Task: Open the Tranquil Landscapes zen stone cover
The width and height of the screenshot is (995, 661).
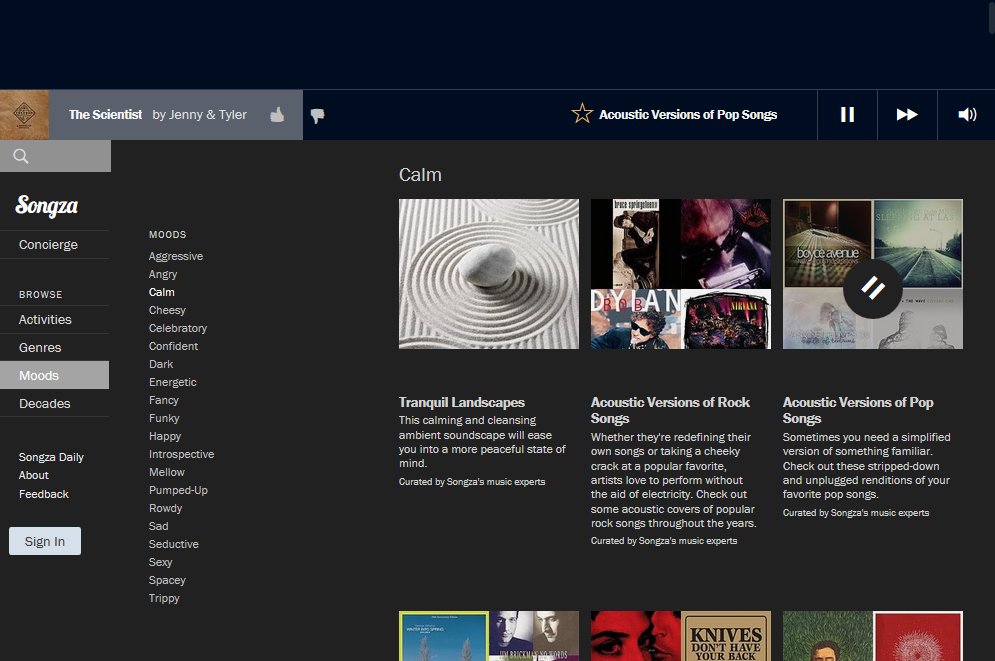Action: coord(489,274)
